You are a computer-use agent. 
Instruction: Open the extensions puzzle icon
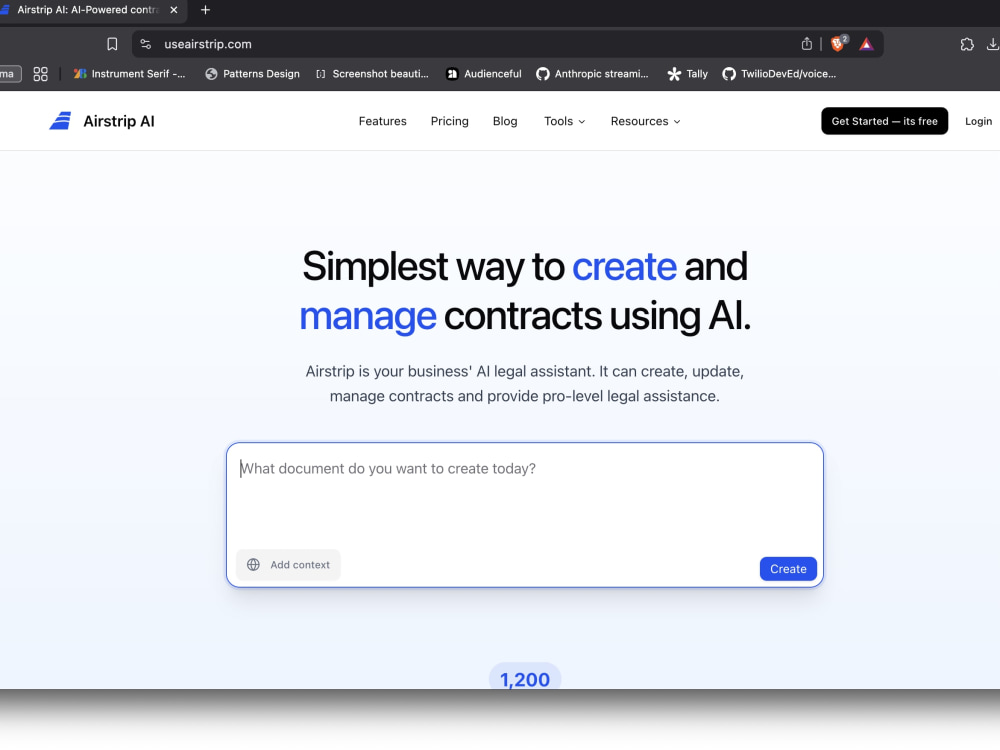967,44
